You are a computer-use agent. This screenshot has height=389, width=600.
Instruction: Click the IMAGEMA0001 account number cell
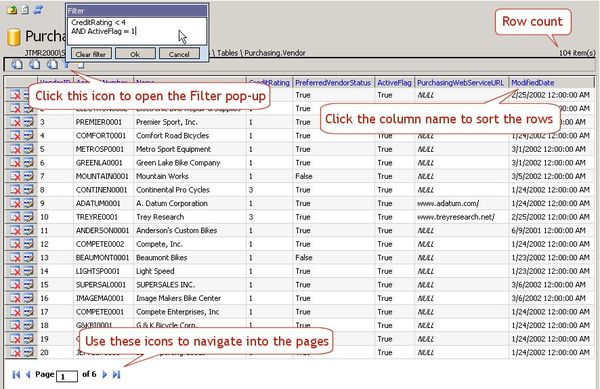[99, 298]
